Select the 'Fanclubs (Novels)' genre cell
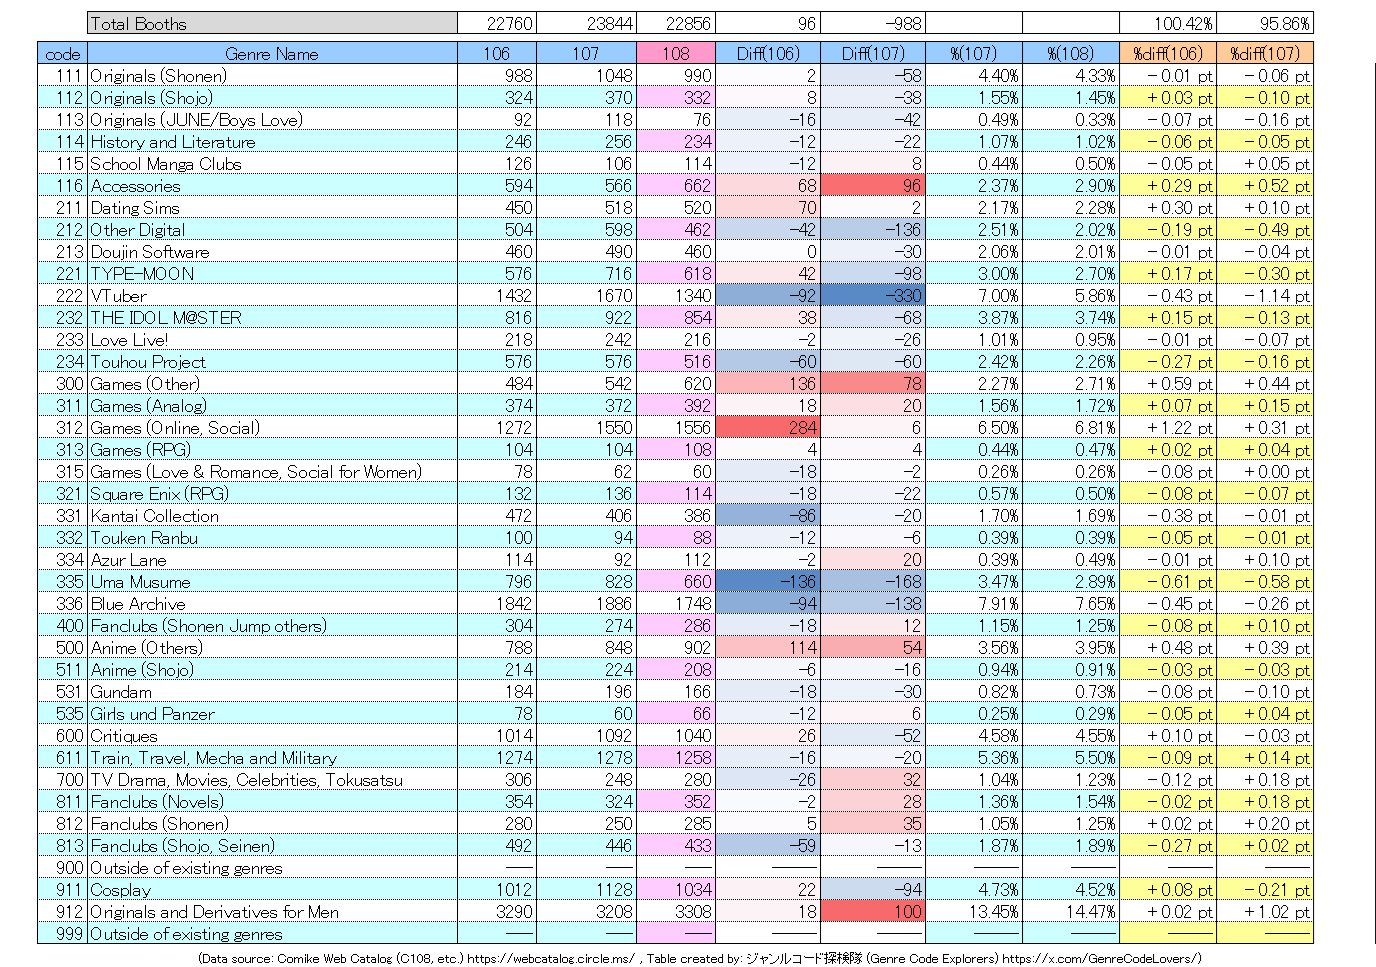Image resolution: width=1376 pixels, height=967 pixels. [272, 802]
